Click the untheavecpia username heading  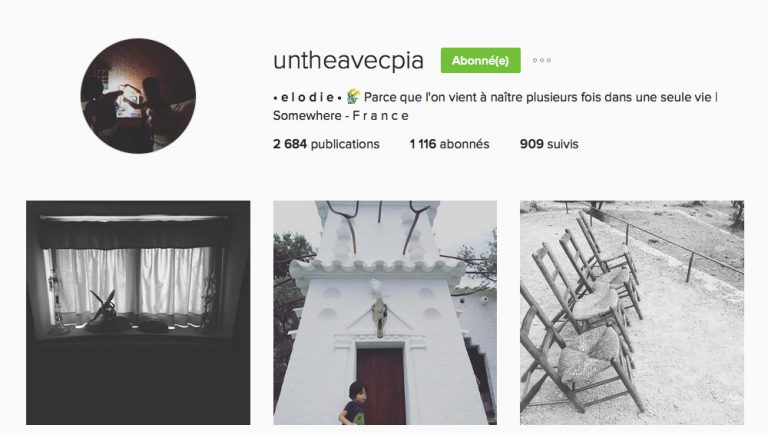[x=348, y=61]
